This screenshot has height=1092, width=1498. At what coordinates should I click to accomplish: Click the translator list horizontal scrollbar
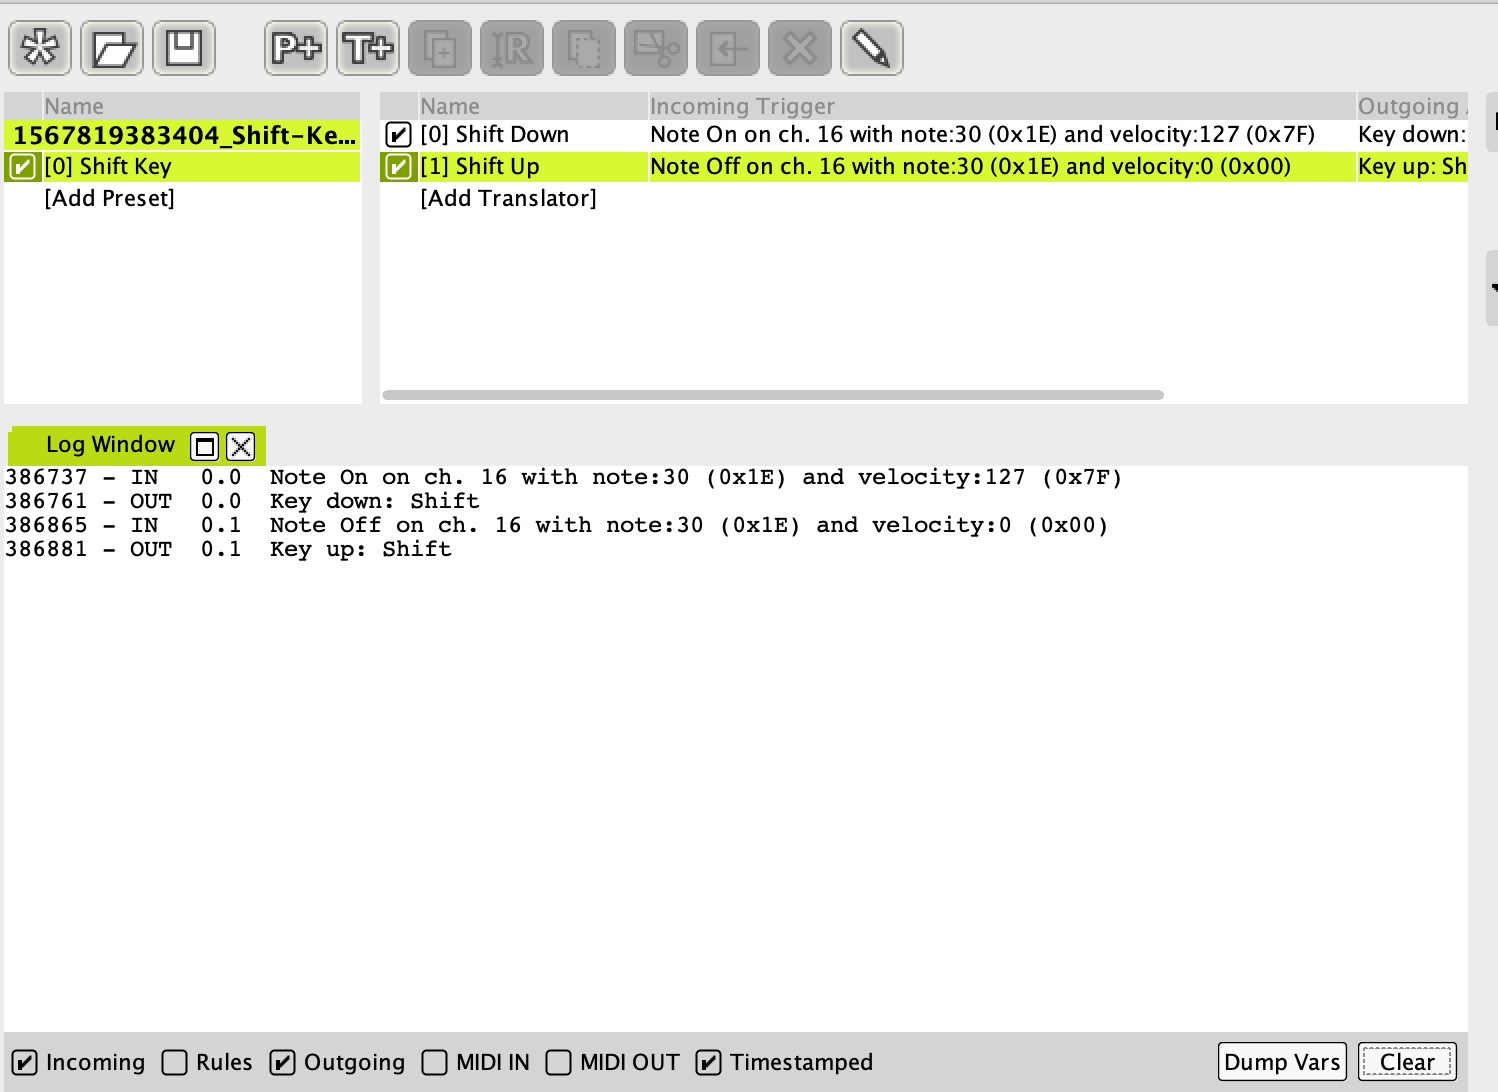tap(772, 395)
